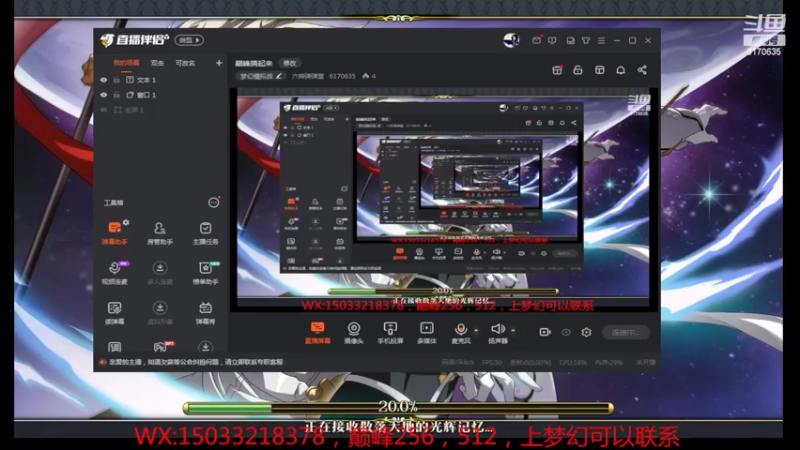Click the CPU:16% status readout
Screen dimensions: 800x450
pos(573,362)
